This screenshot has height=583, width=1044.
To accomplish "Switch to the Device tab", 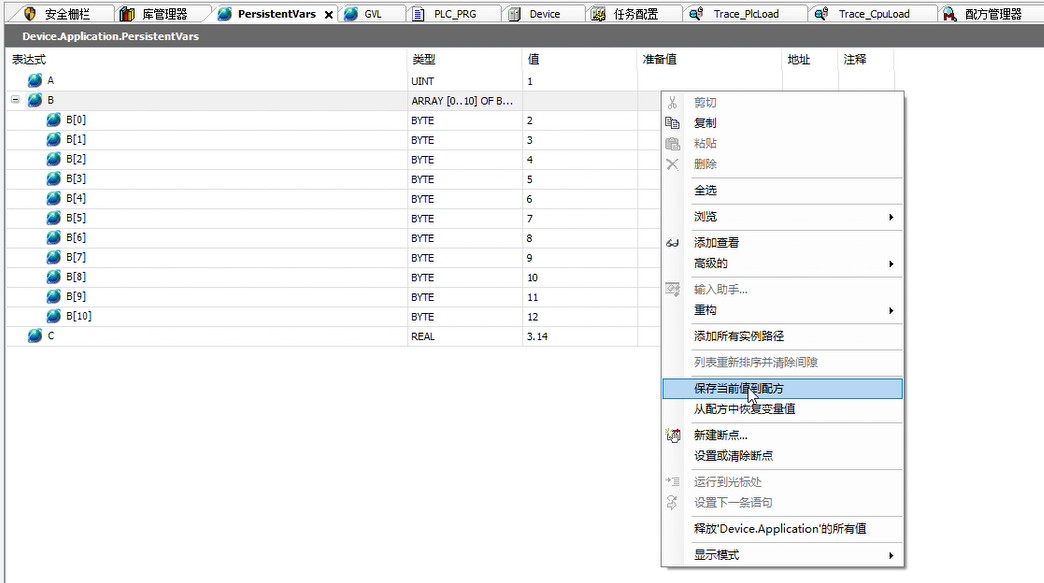I will pos(545,13).
